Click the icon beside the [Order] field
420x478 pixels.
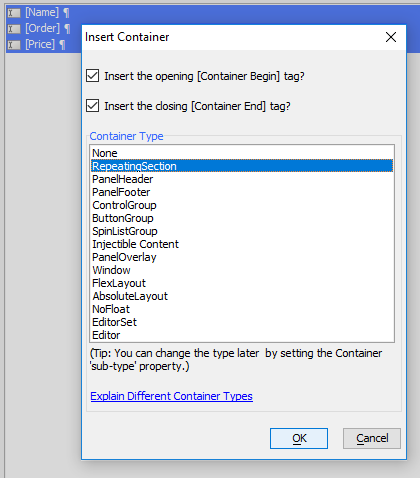[14, 29]
